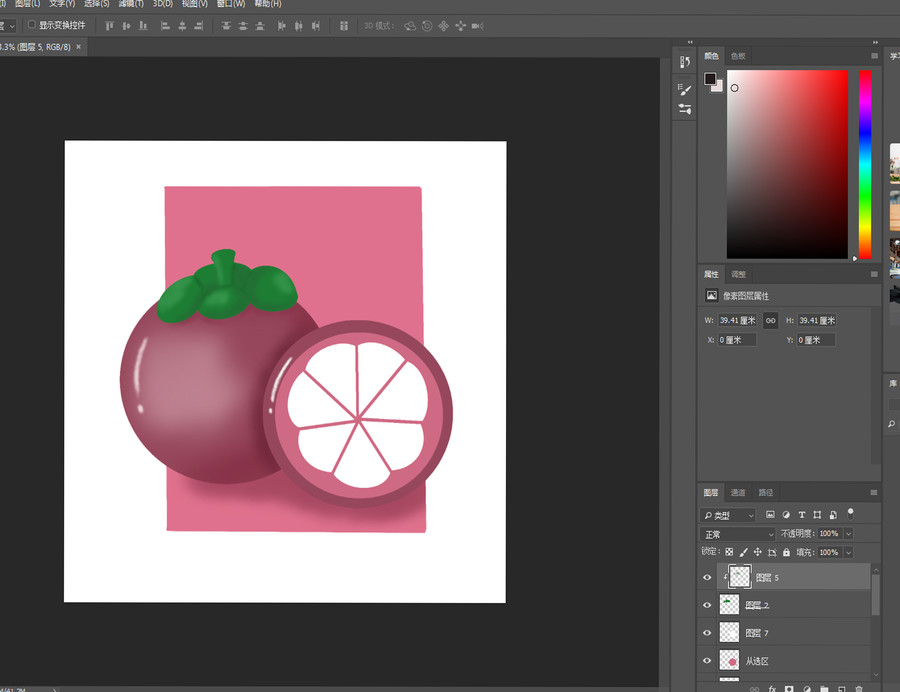Click the align horizontal centers icon
This screenshot has width=900, height=692.
pos(183,26)
